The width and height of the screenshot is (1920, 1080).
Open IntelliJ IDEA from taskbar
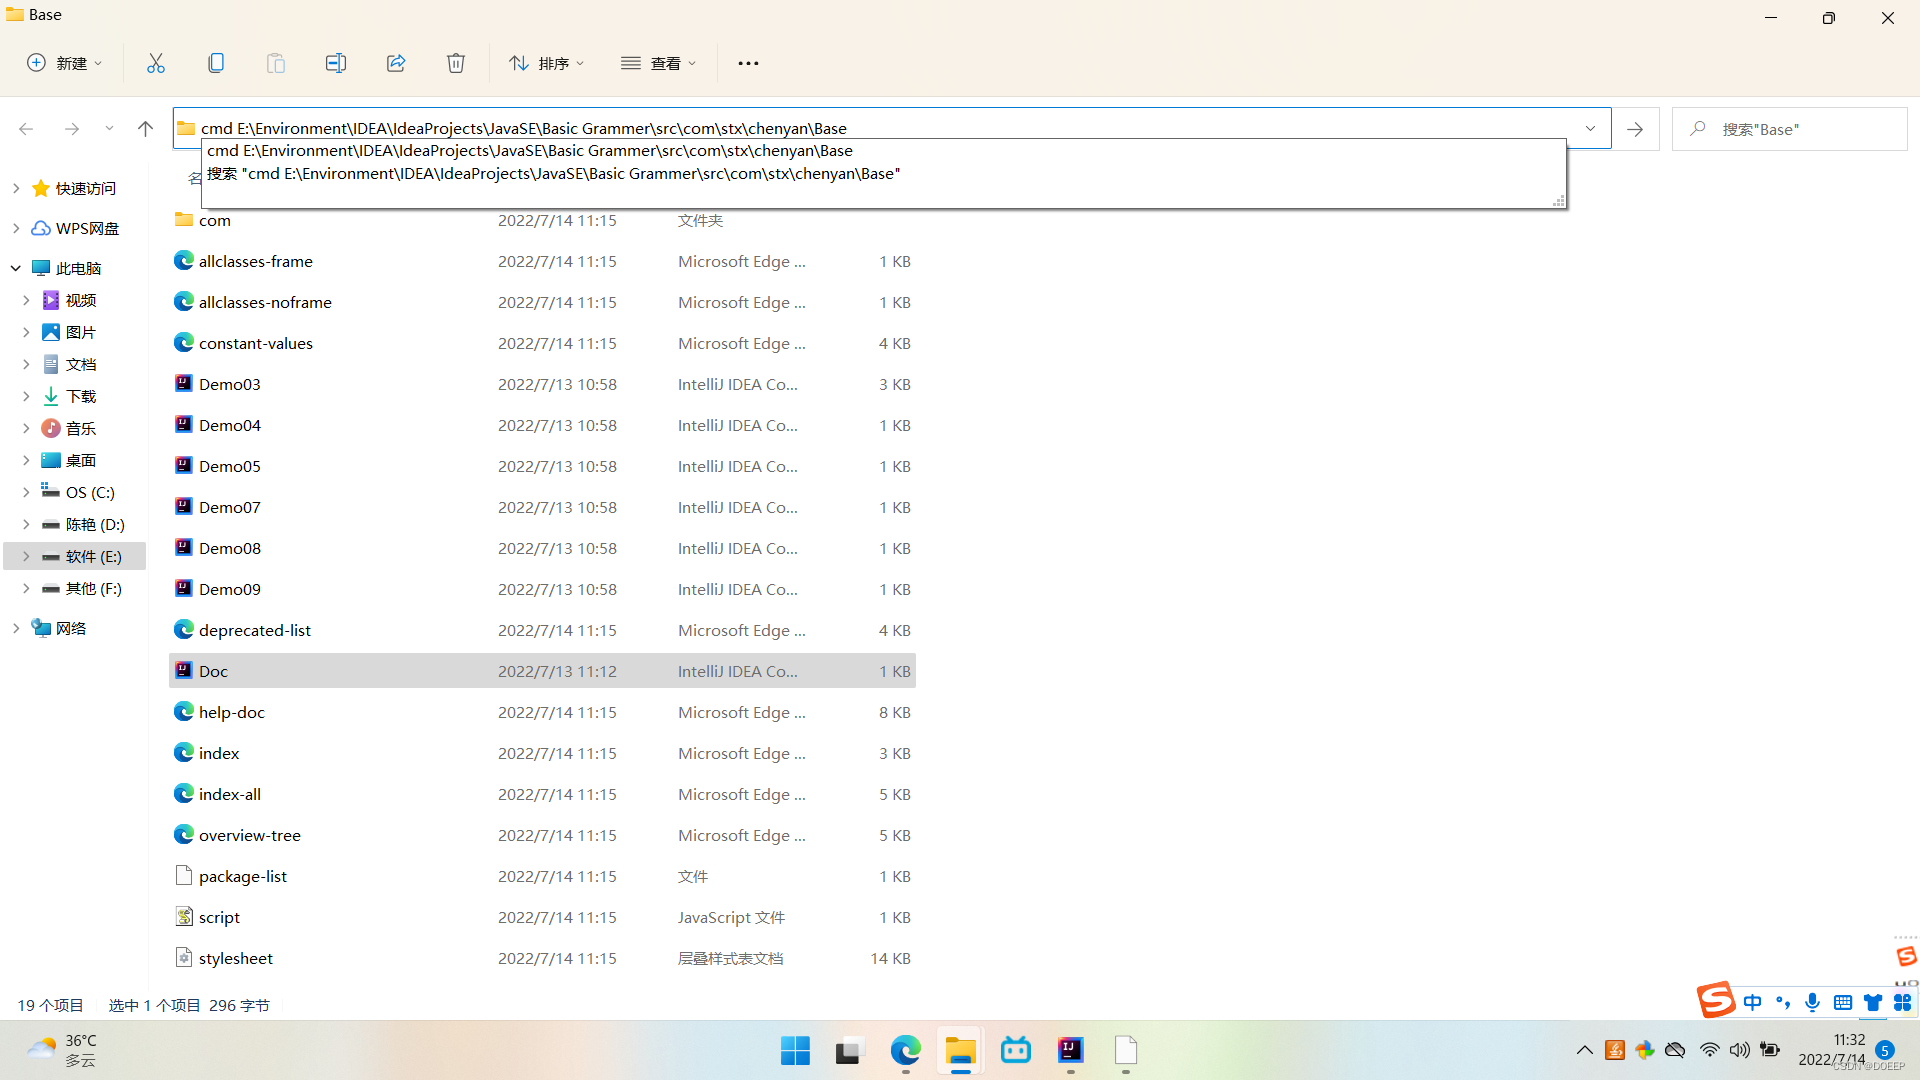click(x=1070, y=1051)
